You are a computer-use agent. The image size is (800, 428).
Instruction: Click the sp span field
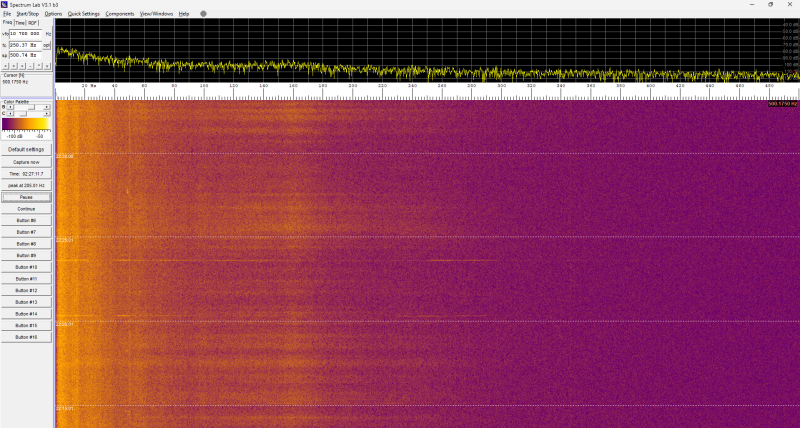coord(26,55)
